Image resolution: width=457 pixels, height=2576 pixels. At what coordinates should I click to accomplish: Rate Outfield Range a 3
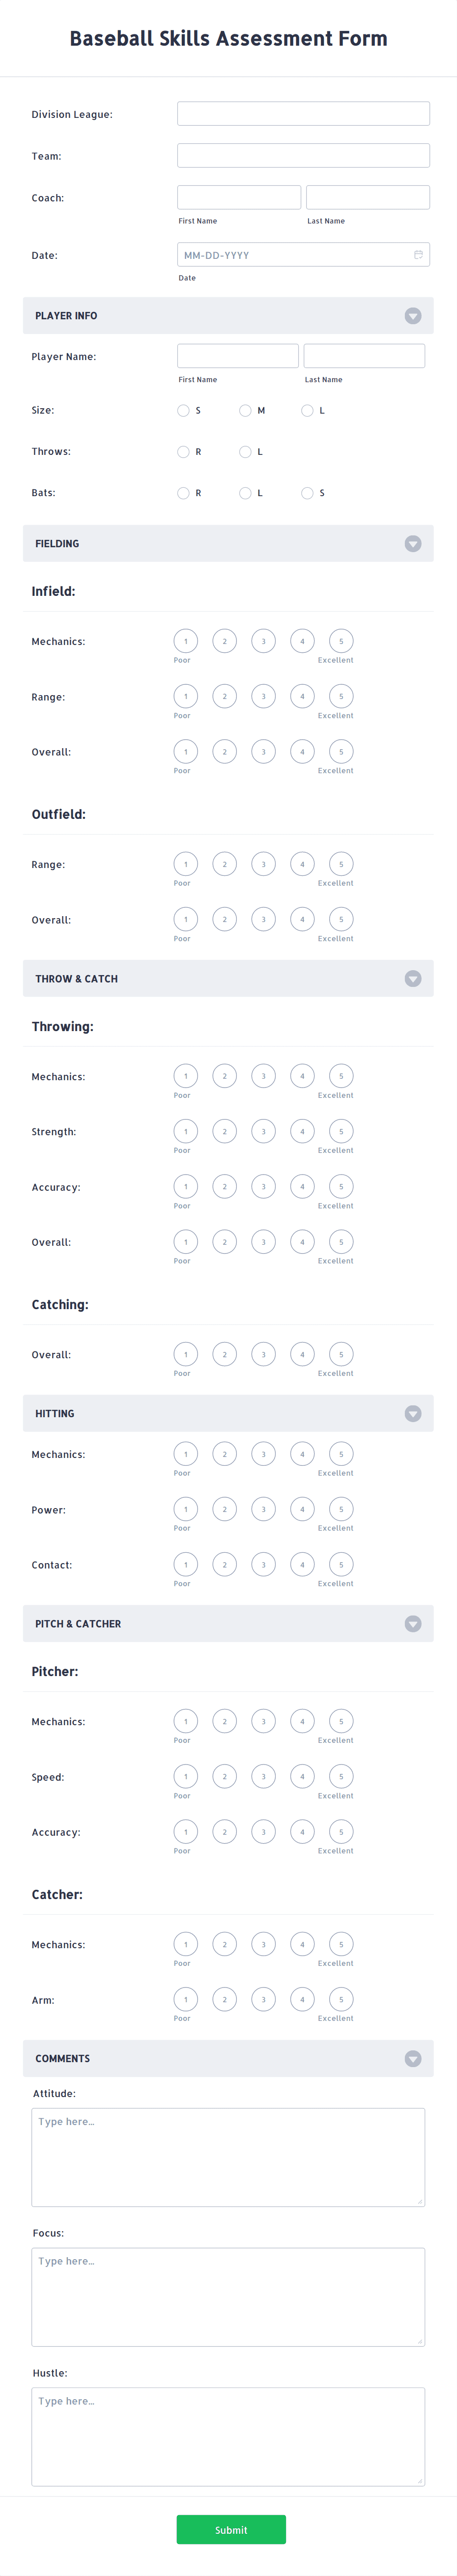[x=263, y=864]
